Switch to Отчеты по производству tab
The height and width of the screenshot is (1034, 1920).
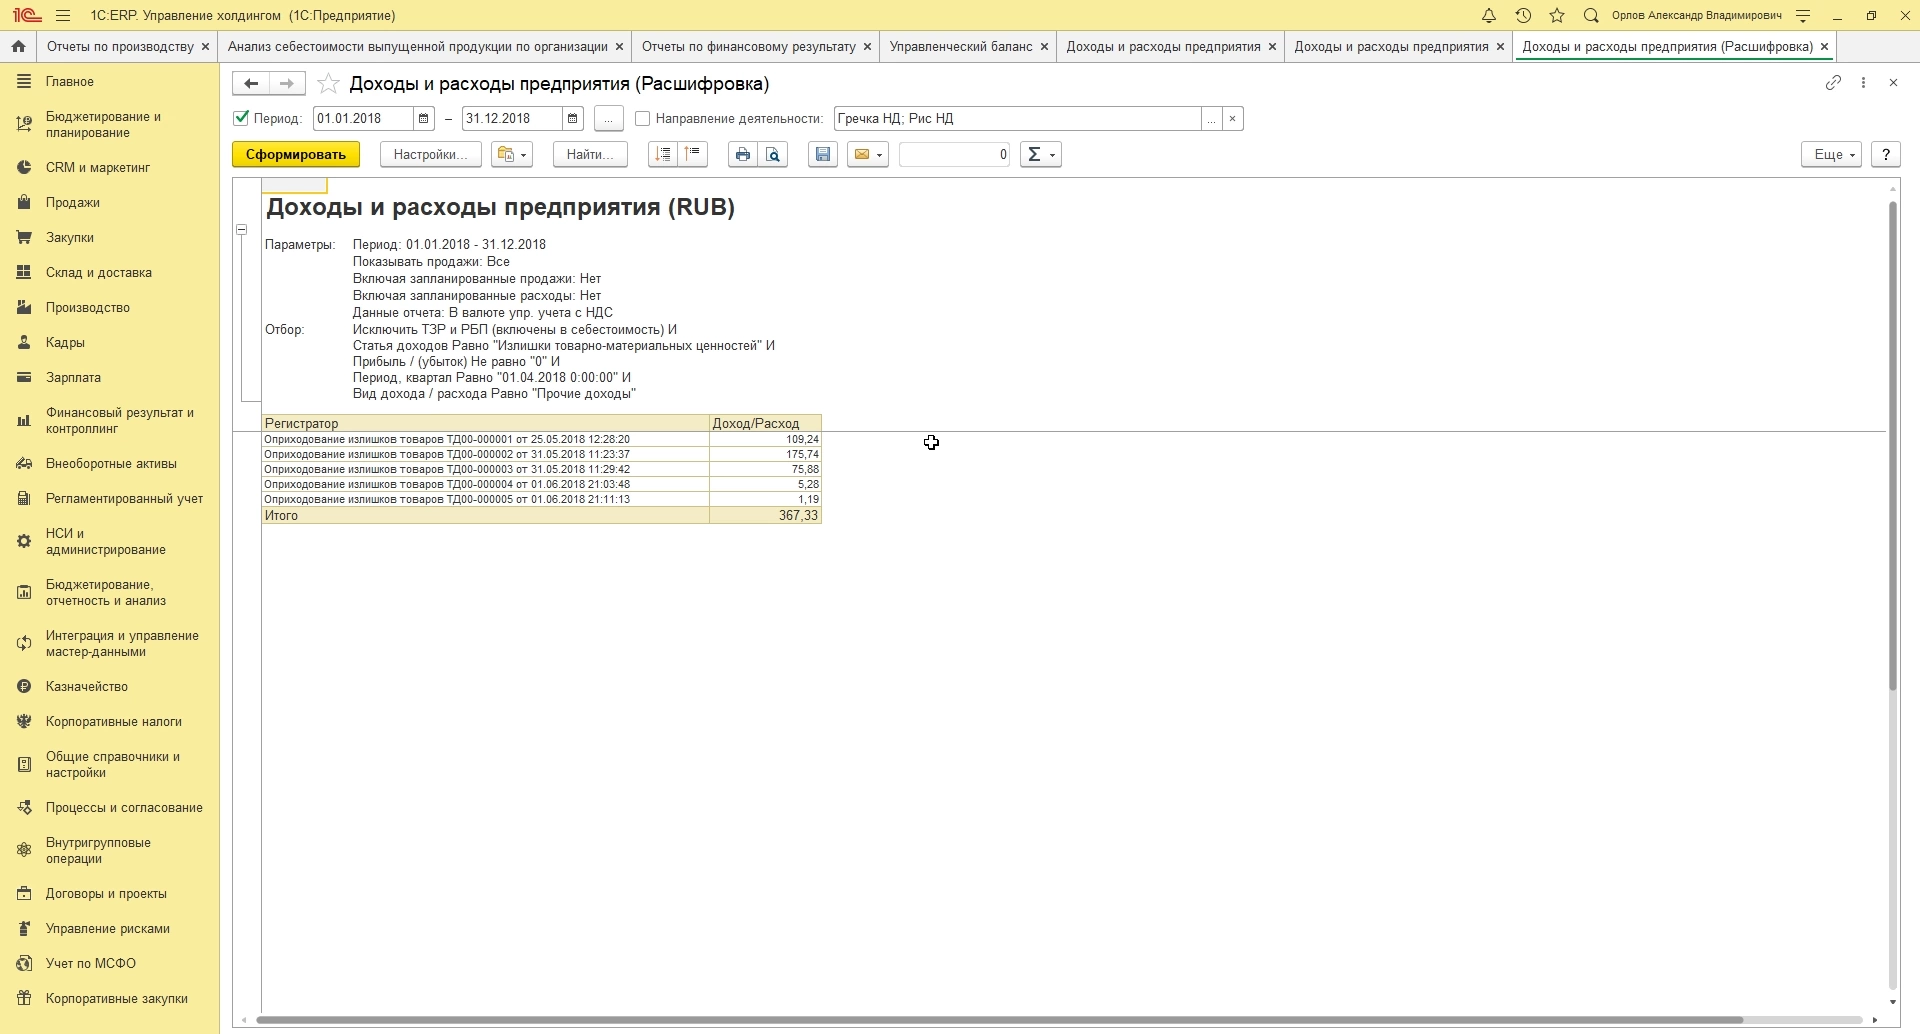coord(120,47)
